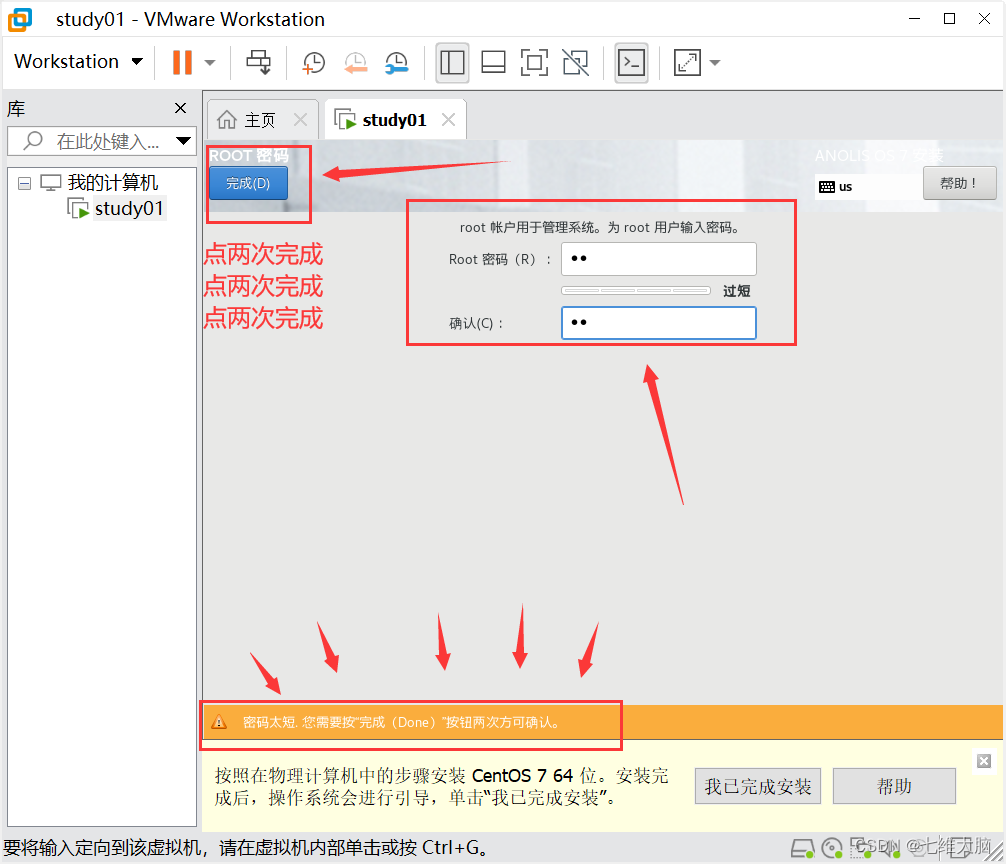Open the stretch display dropdown arrow

pyautogui.click(x=715, y=63)
